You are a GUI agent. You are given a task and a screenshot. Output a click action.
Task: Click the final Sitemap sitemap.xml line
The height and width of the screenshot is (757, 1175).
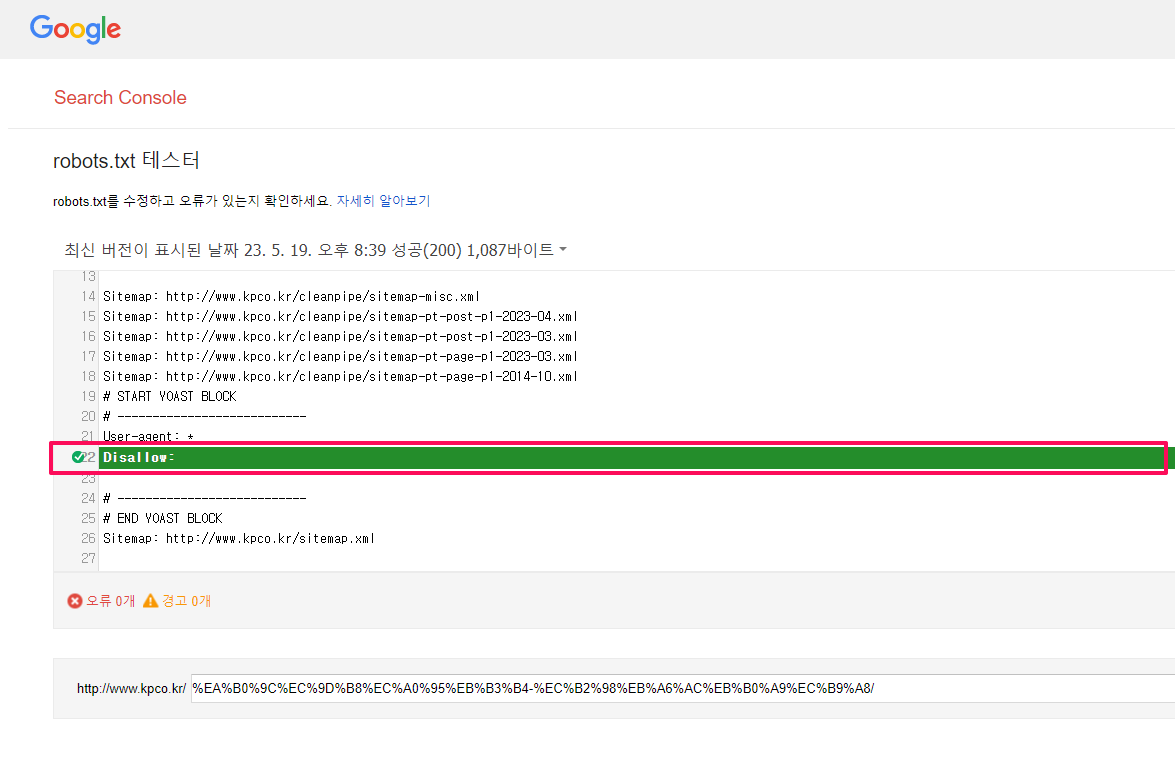click(x=239, y=538)
